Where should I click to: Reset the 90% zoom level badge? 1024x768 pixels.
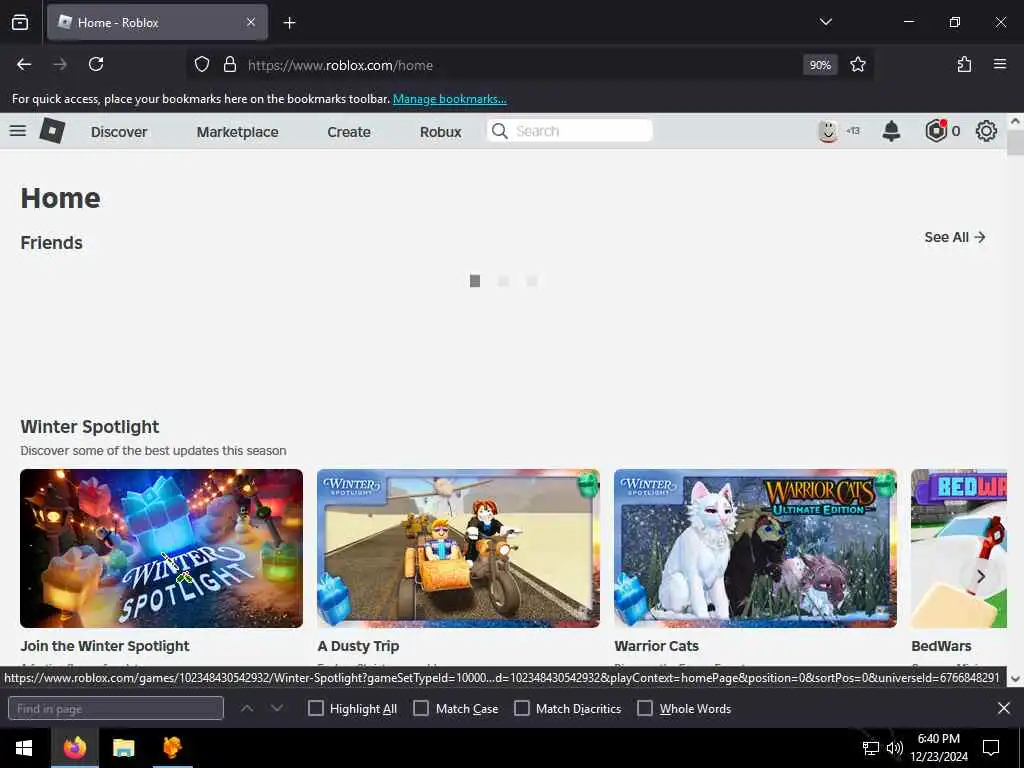click(820, 65)
